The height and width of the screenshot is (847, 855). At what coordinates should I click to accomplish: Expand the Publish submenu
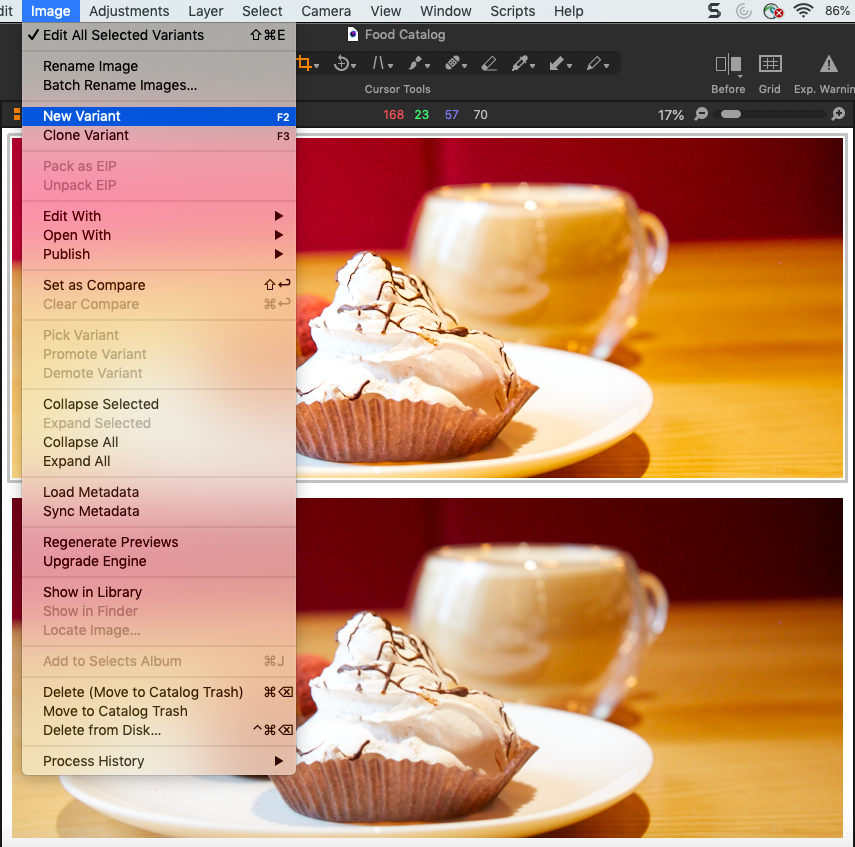coord(159,254)
